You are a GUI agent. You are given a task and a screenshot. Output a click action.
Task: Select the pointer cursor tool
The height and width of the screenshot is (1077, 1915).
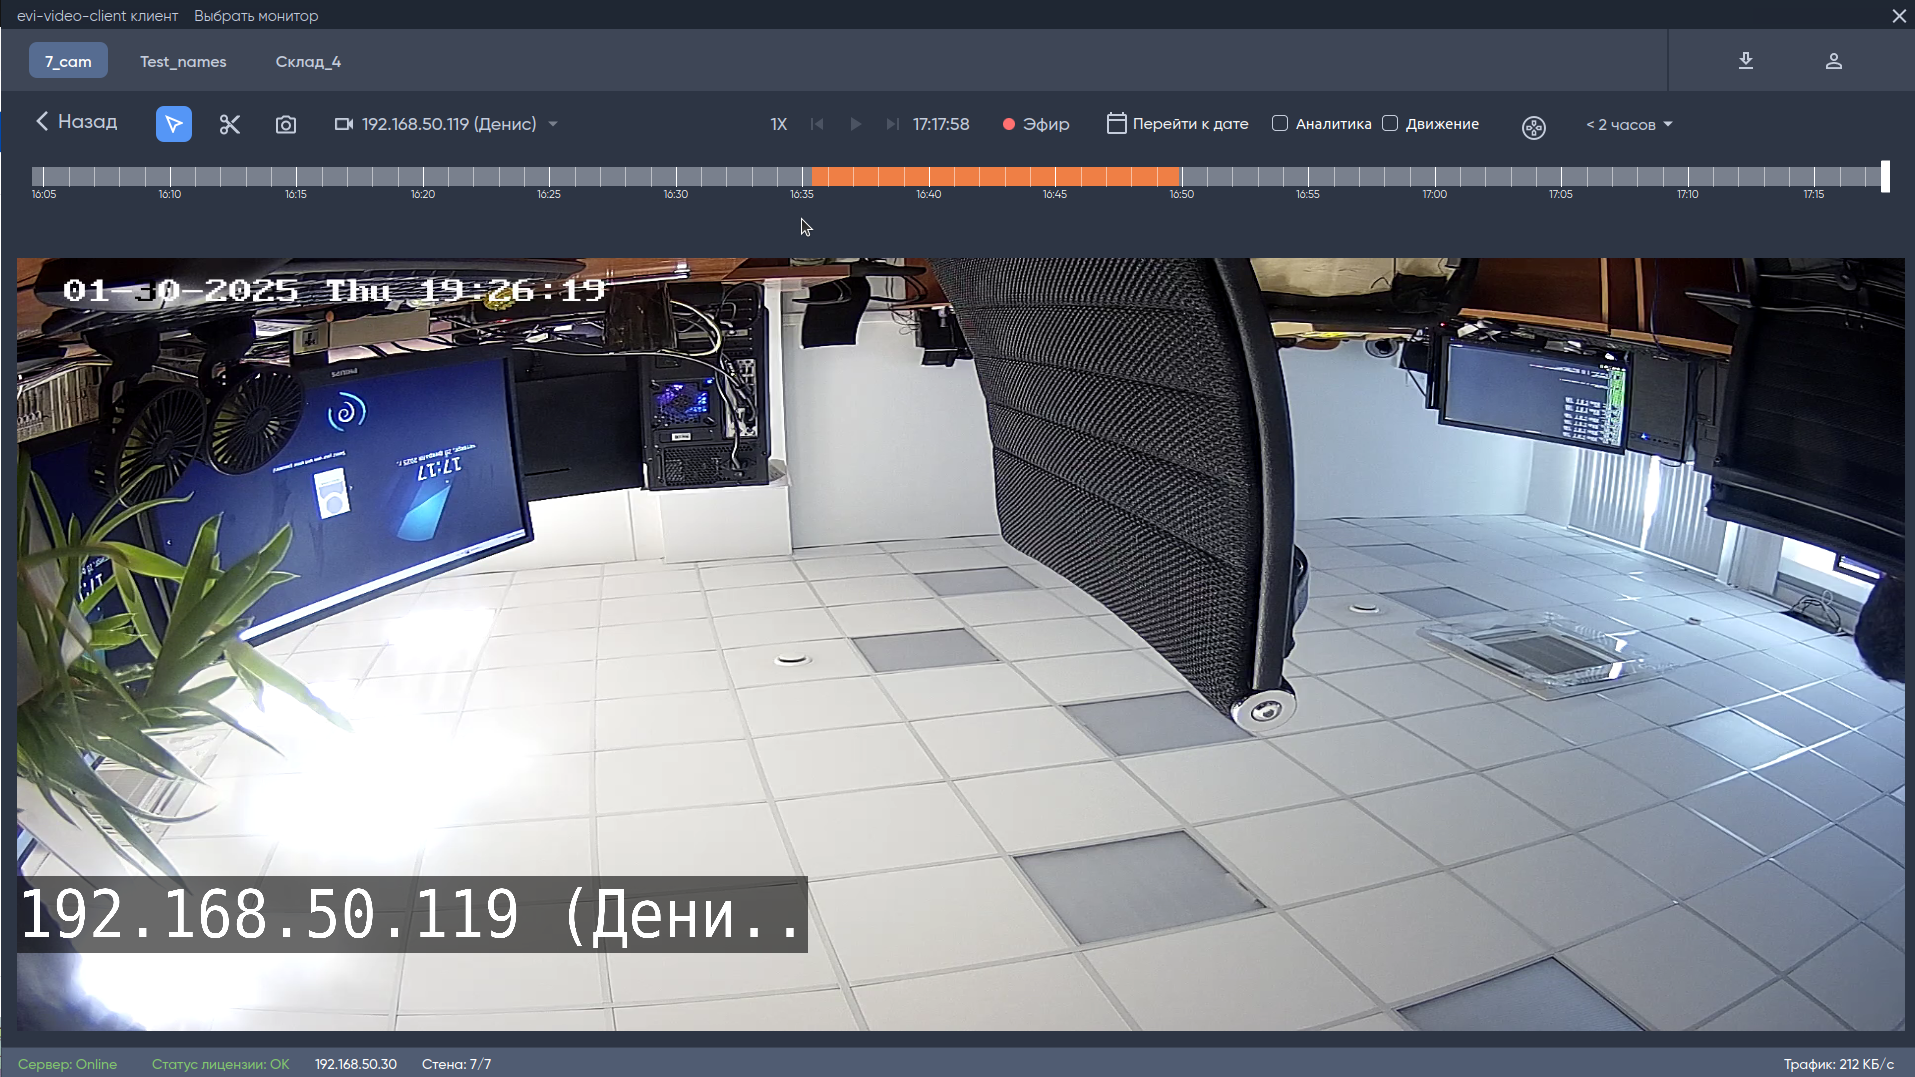(x=173, y=124)
